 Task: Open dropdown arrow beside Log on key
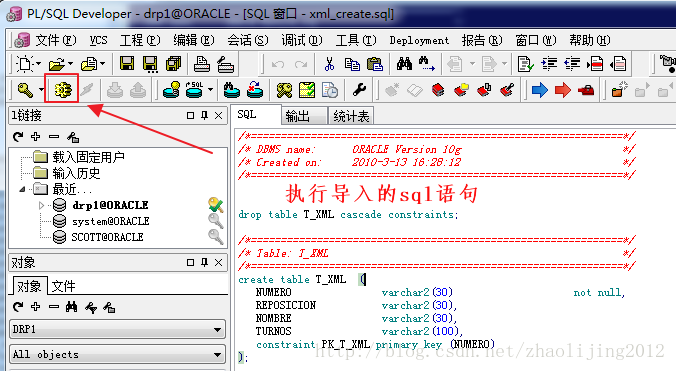click(x=41, y=90)
